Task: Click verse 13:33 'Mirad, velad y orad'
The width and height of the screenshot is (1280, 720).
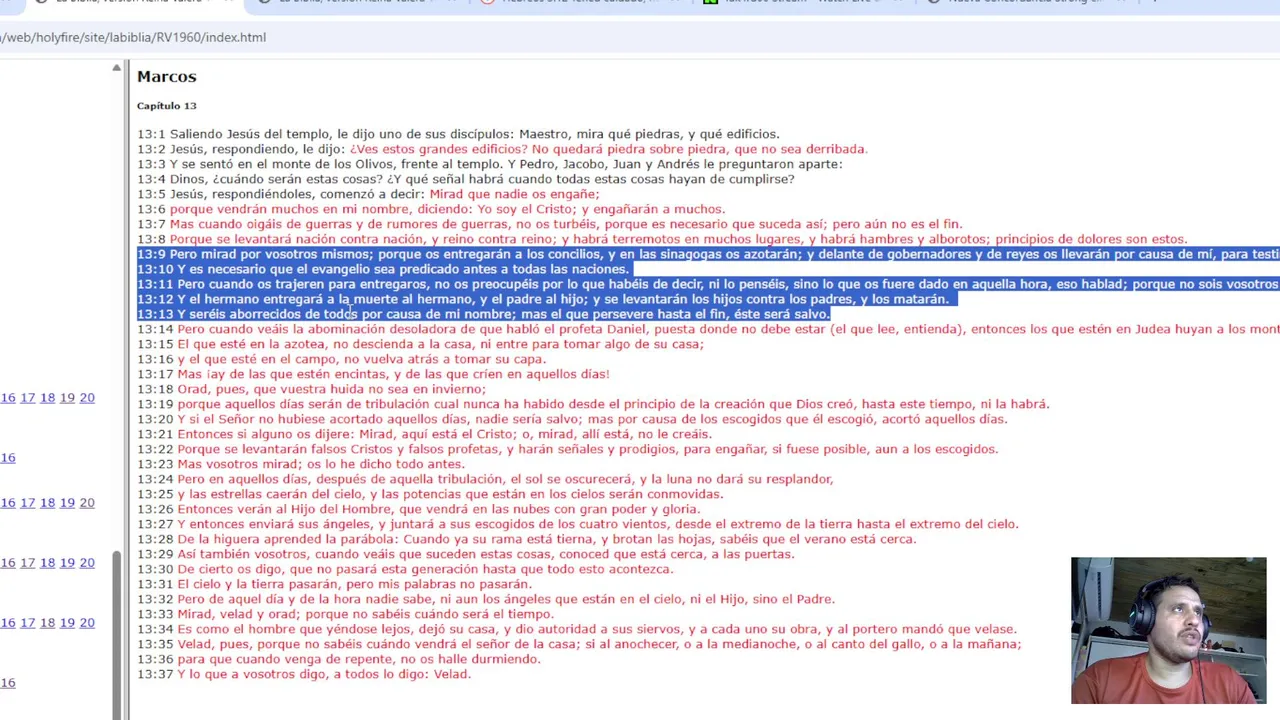Action: pyautogui.click(x=345, y=614)
